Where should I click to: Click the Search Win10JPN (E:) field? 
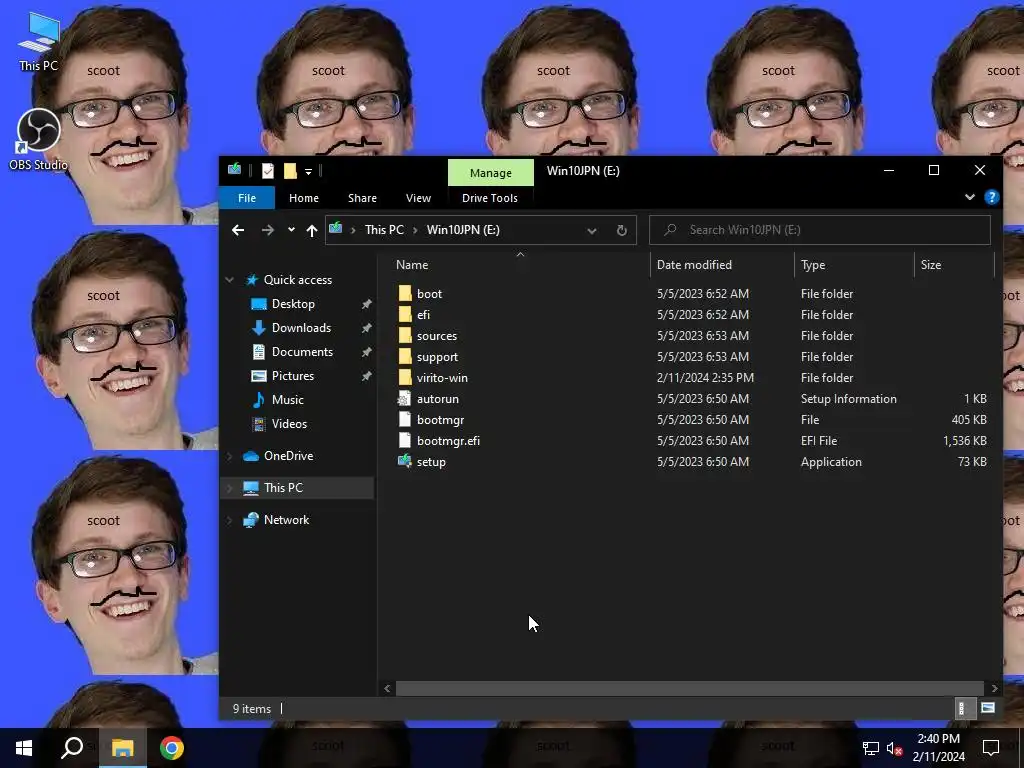pyautogui.click(x=820, y=230)
